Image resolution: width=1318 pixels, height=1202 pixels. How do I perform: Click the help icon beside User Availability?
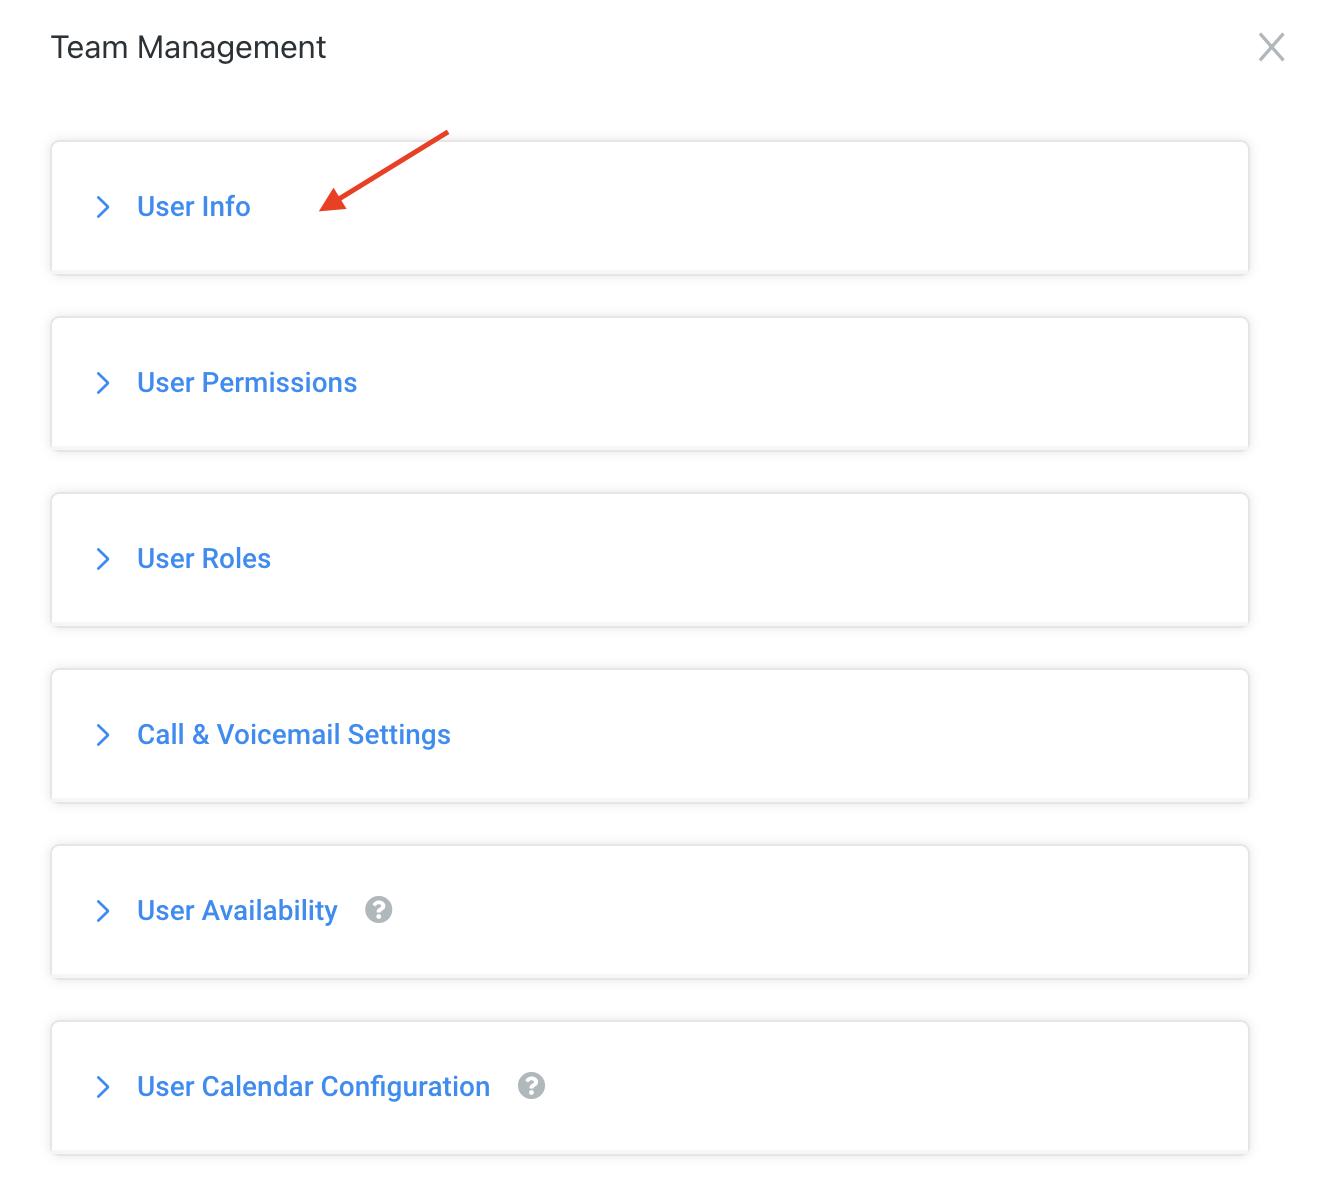(x=378, y=910)
